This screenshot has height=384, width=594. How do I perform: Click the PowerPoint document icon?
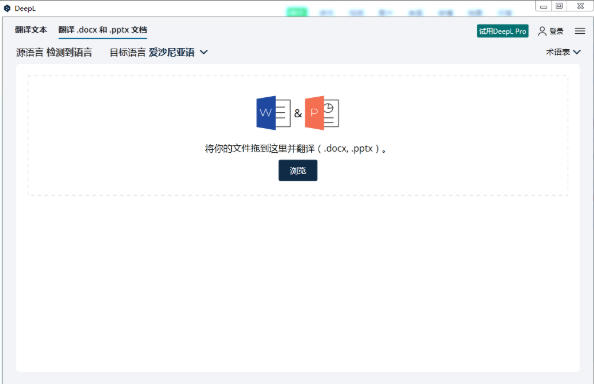pos(322,113)
